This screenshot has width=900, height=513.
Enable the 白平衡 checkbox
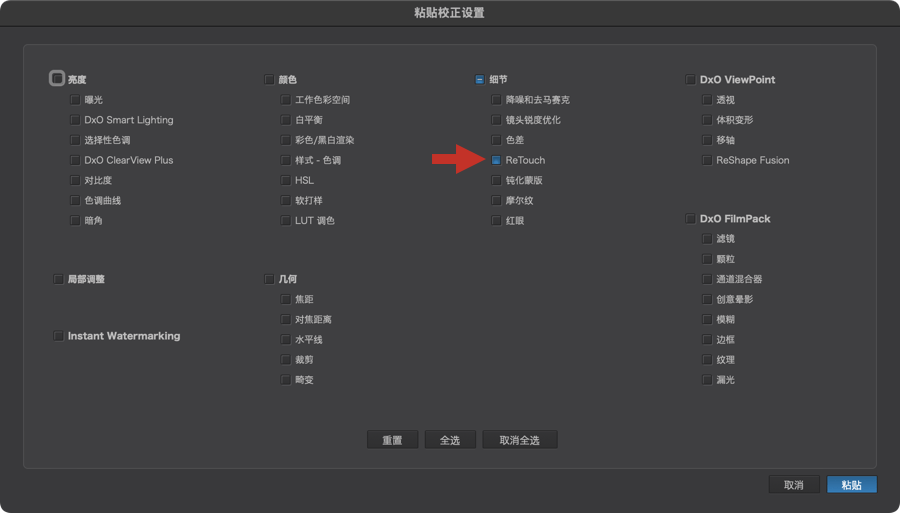pyautogui.click(x=286, y=120)
